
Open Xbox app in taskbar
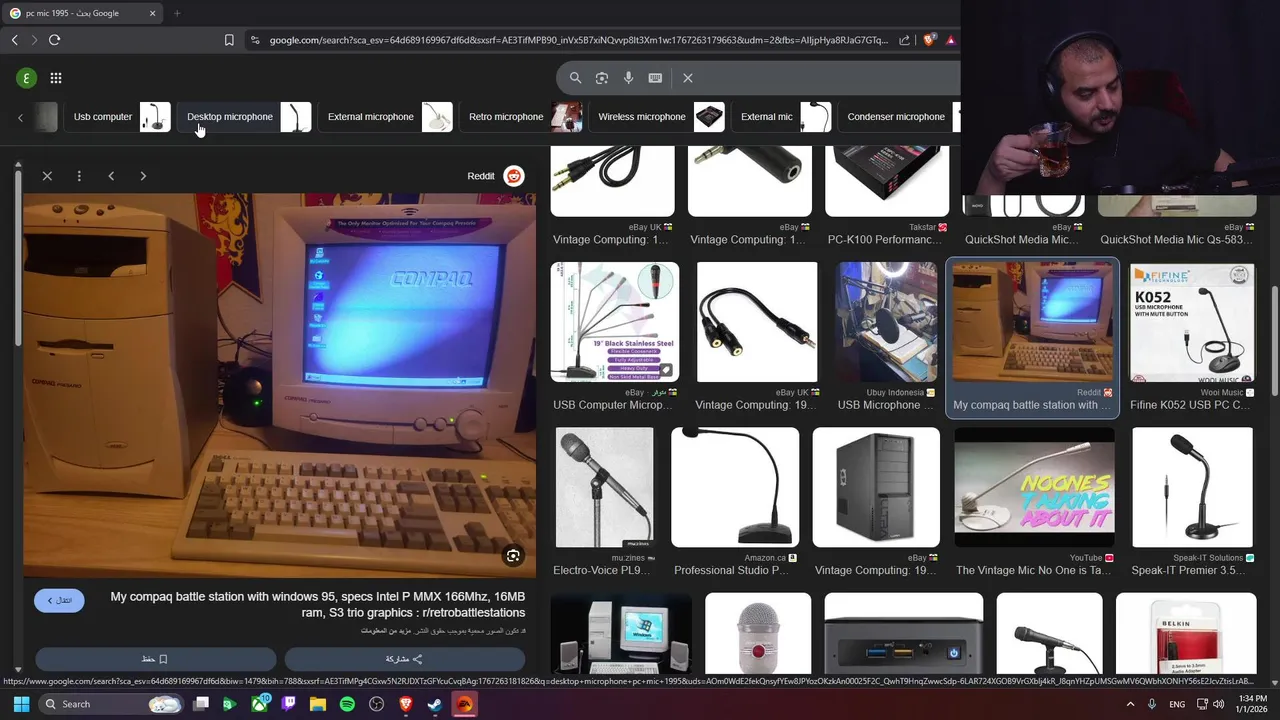coord(260,704)
